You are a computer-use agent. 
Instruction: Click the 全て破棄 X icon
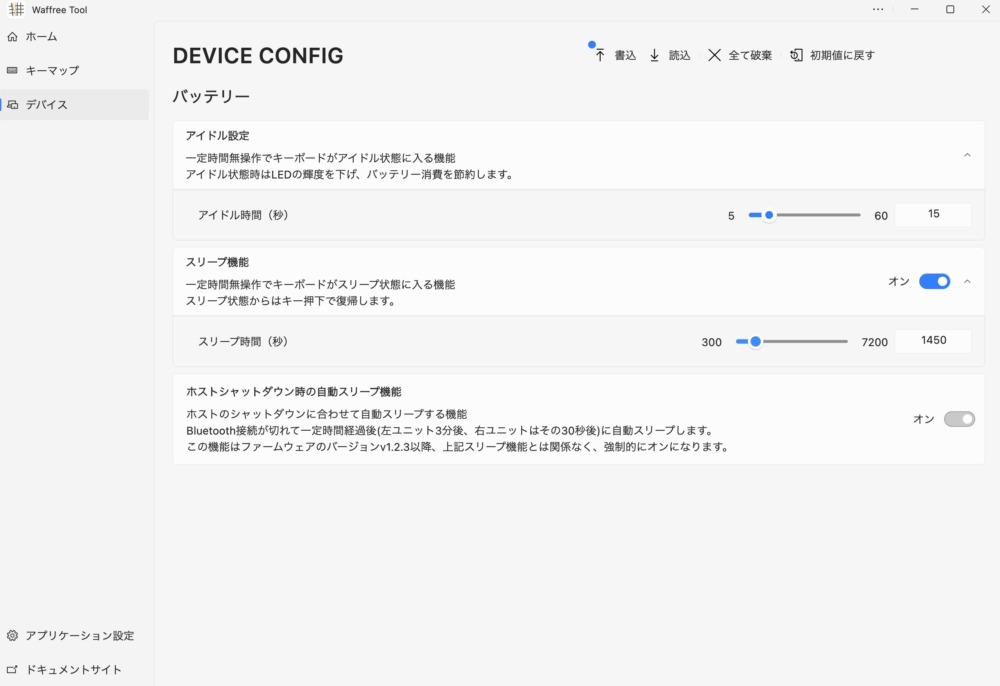point(714,56)
